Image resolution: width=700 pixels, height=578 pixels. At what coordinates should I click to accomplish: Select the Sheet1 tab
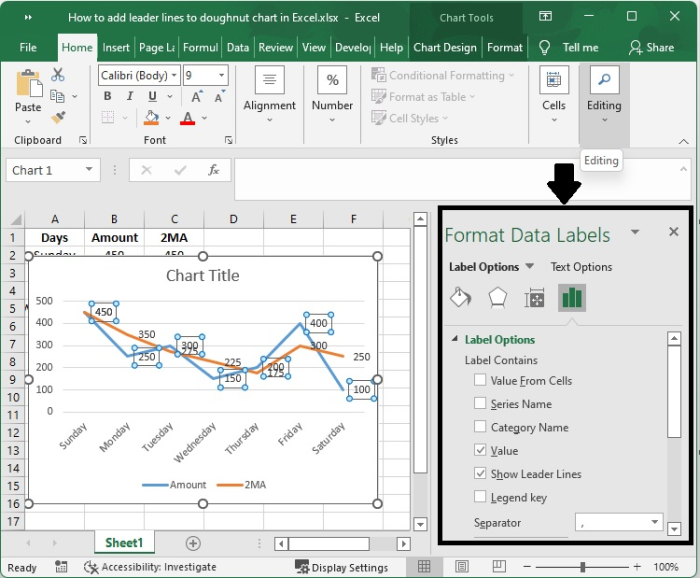(124, 543)
